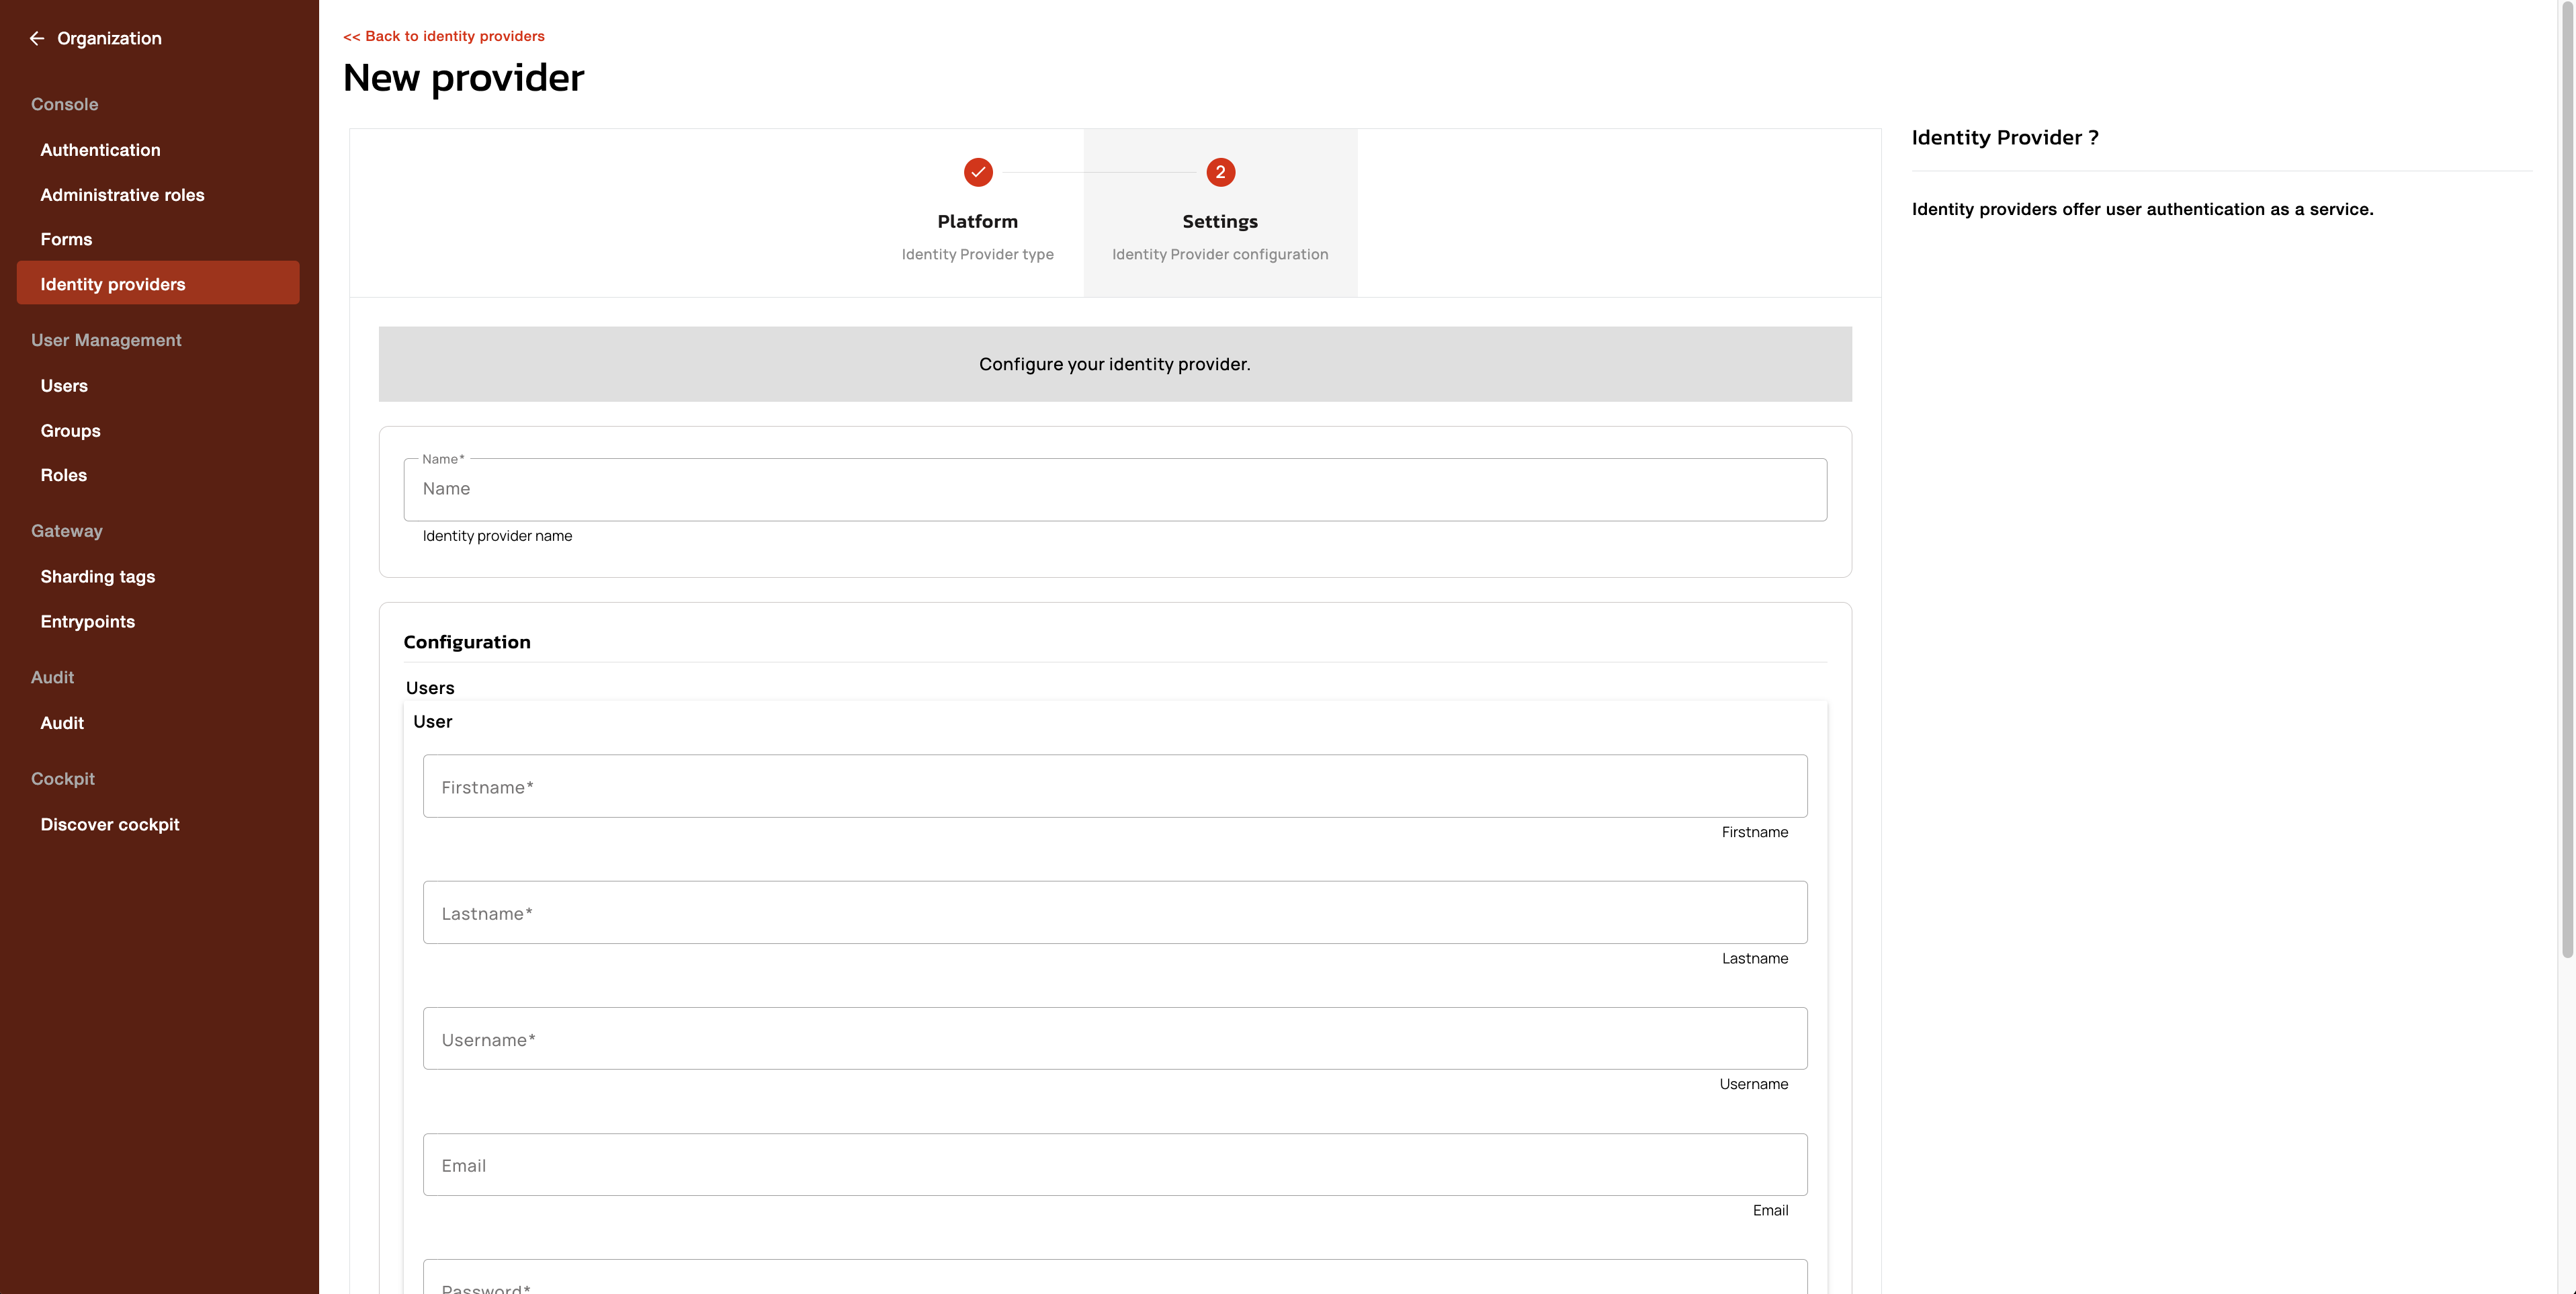Screen dimensions: 2576x1294
Task: Open Users under User Management
Action: [64, 386]
